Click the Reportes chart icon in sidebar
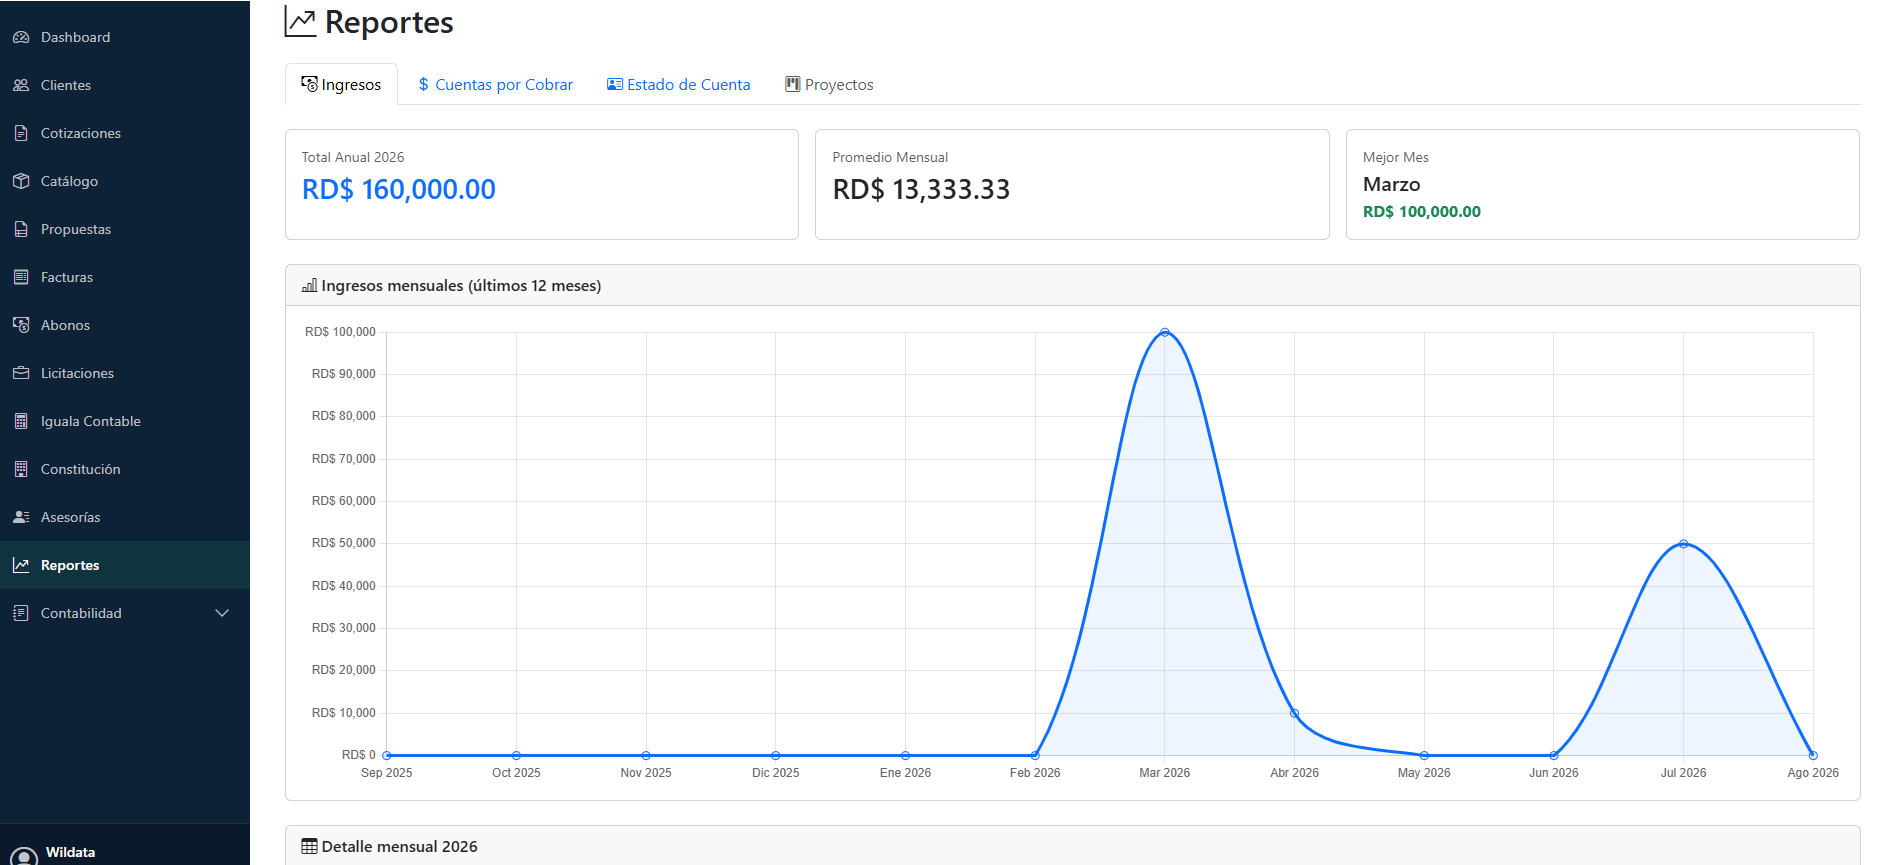Viewport: 1882px width, 865px height. click(x=21, y=565)
